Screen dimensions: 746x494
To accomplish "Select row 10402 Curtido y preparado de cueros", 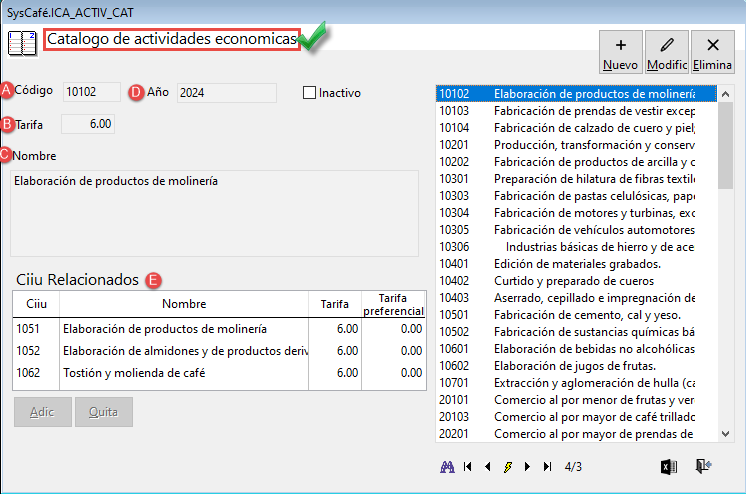I will pyautogui.click(x=576, y=281).
